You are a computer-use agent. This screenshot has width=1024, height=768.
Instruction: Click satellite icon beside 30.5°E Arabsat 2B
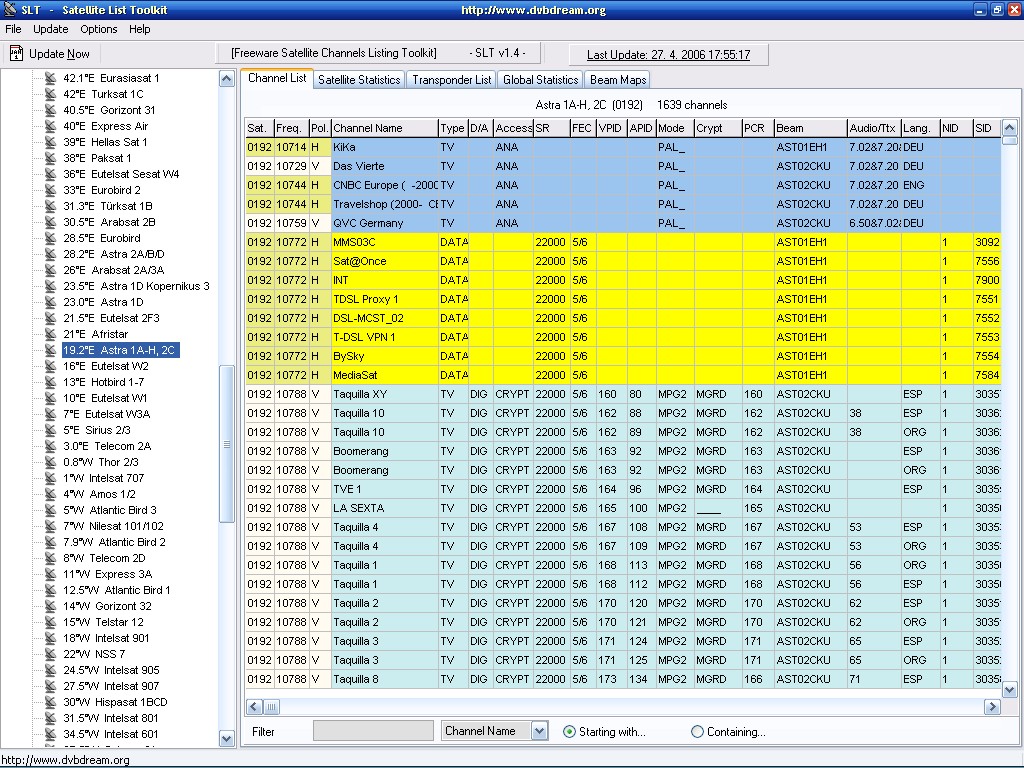click(50, 222)
